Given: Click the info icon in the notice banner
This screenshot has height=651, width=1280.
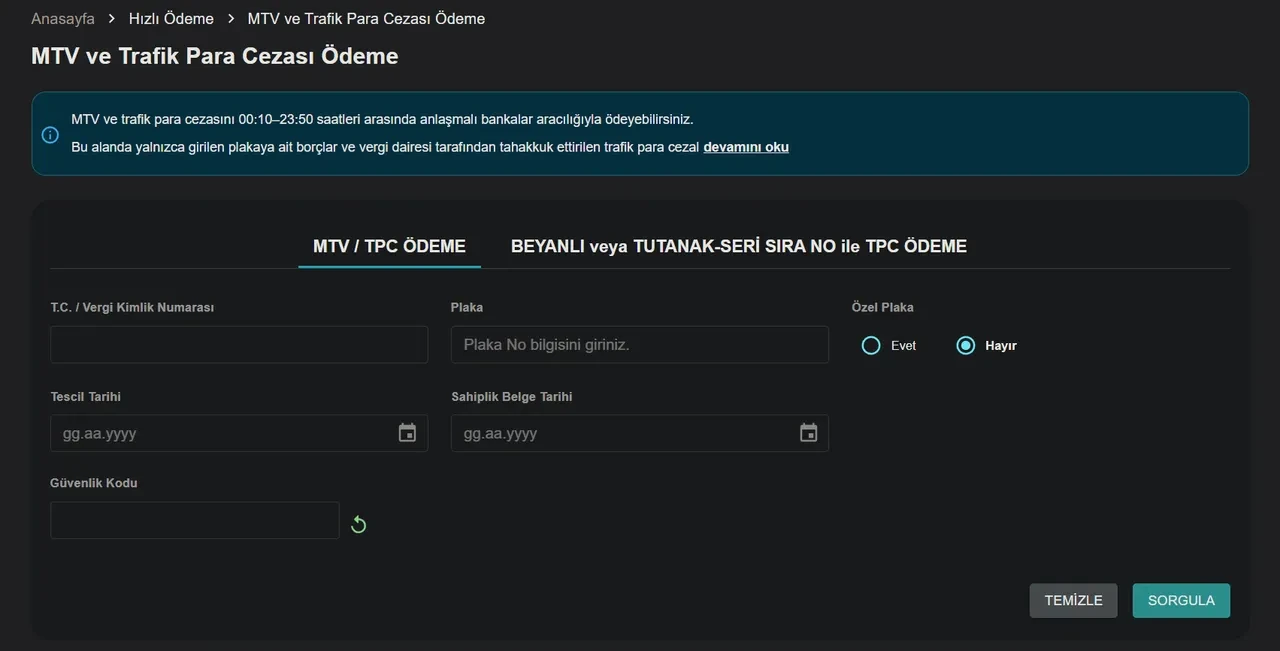Looking at the screenshot, I should click(50, 134).
